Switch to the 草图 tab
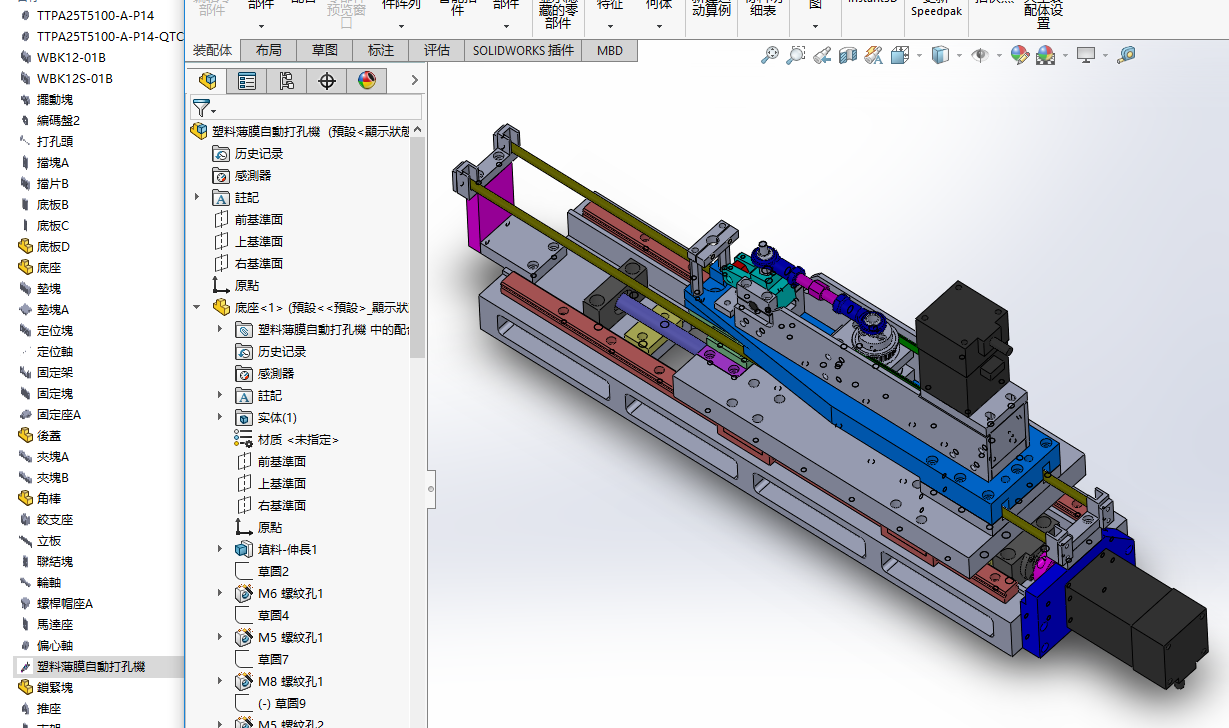The height and width of the screenshot is (728, 1229). pos(324,50)
